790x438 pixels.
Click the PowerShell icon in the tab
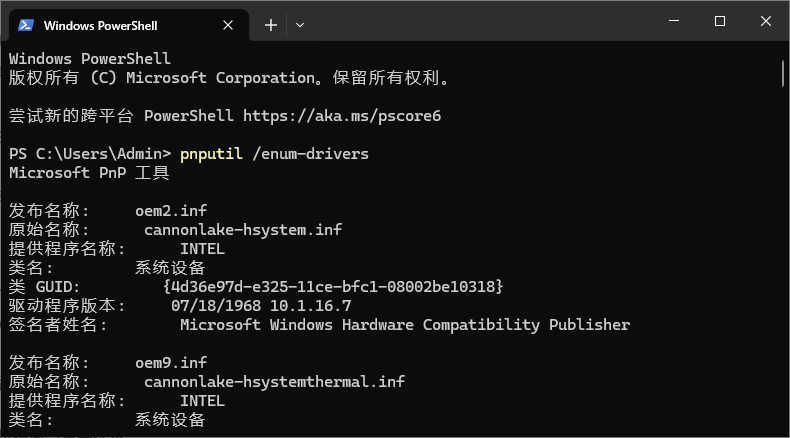[x=27, y=25]
